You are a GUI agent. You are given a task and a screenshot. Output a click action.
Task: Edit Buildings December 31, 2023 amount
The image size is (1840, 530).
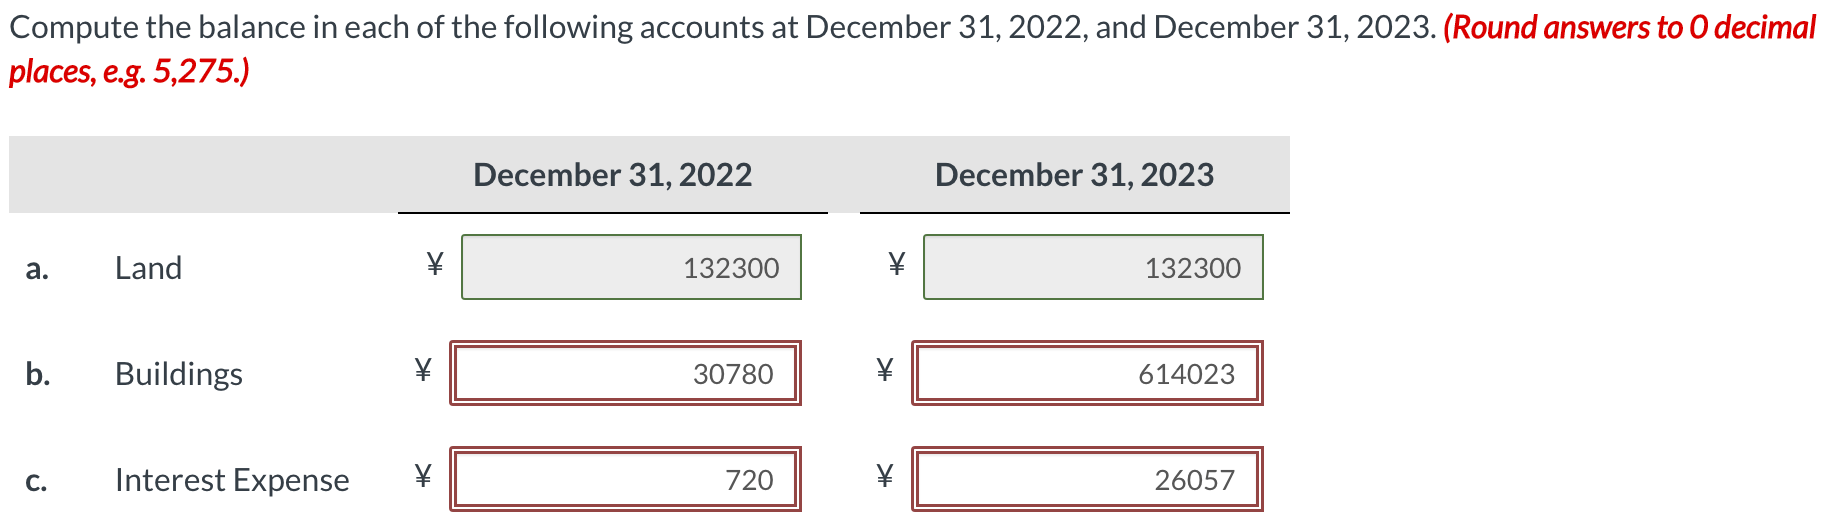tap(1087, 373)
